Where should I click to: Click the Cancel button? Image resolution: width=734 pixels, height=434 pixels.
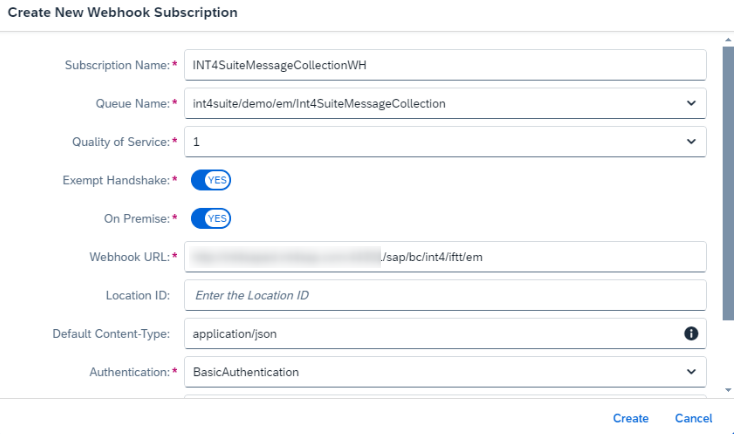point(693,418)
